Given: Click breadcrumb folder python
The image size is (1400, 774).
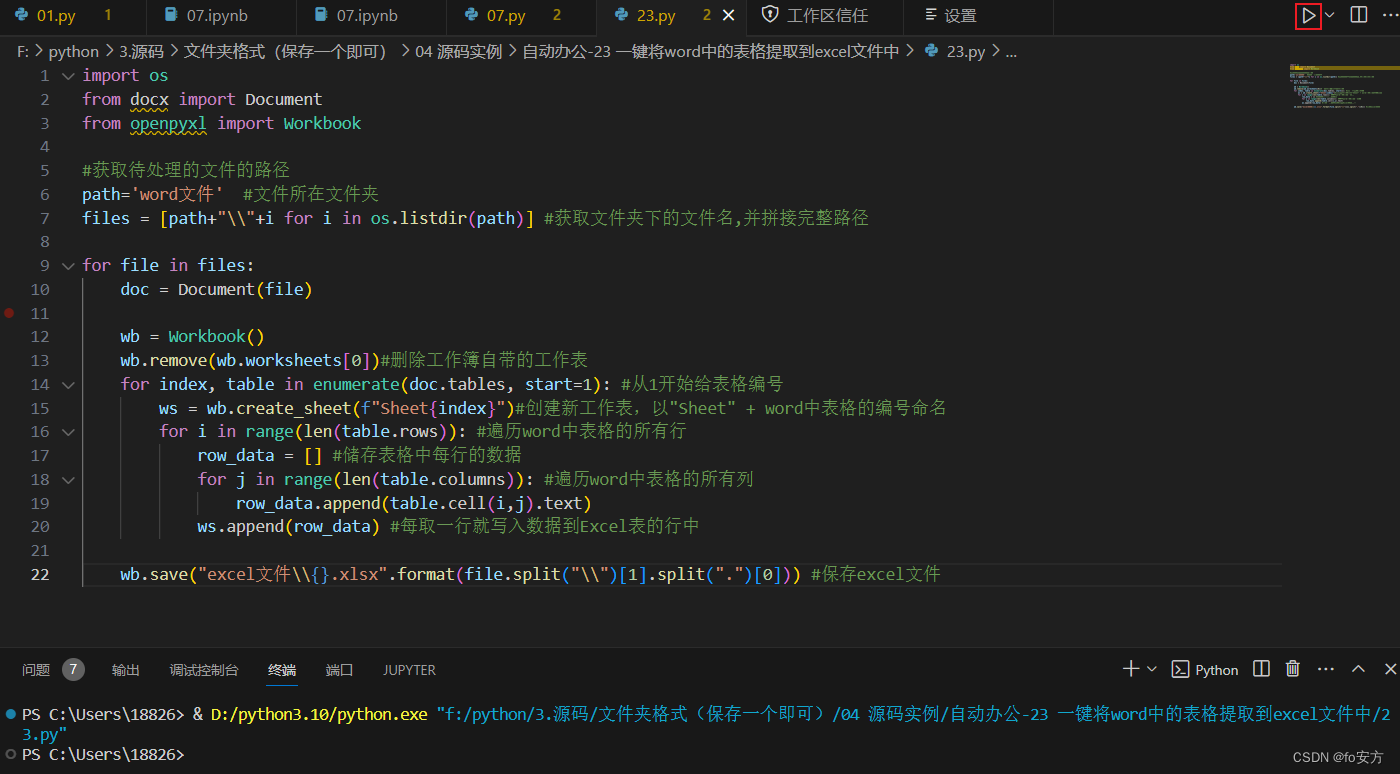Looking at the screenshot, I should [x=73, y=52].
